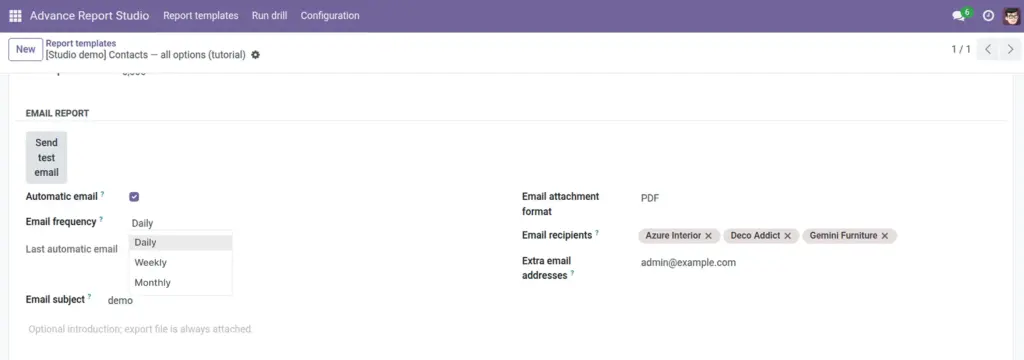Show help tooltip for Extra email addresses
This screenshot has width=1024, height=360.
click(x=573, y=273)
